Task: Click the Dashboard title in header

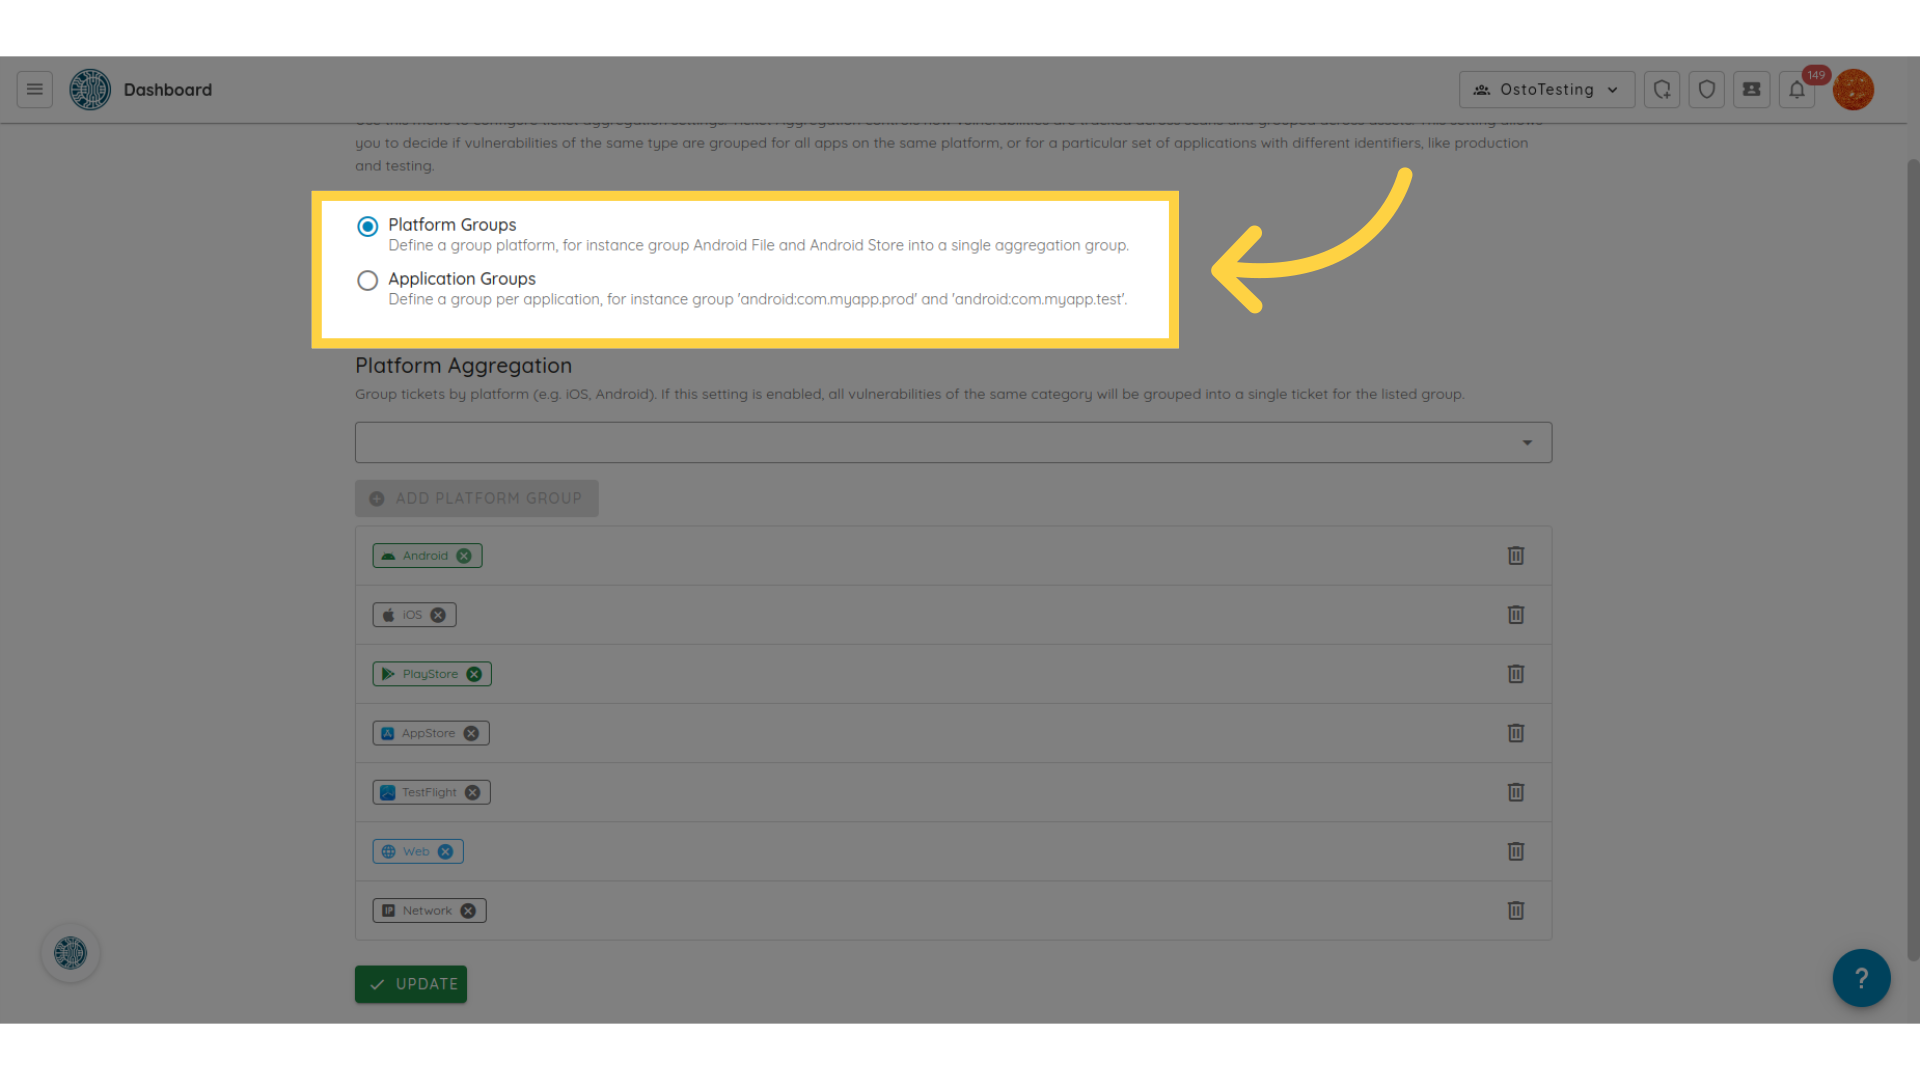Action: (x=168, y=90)
